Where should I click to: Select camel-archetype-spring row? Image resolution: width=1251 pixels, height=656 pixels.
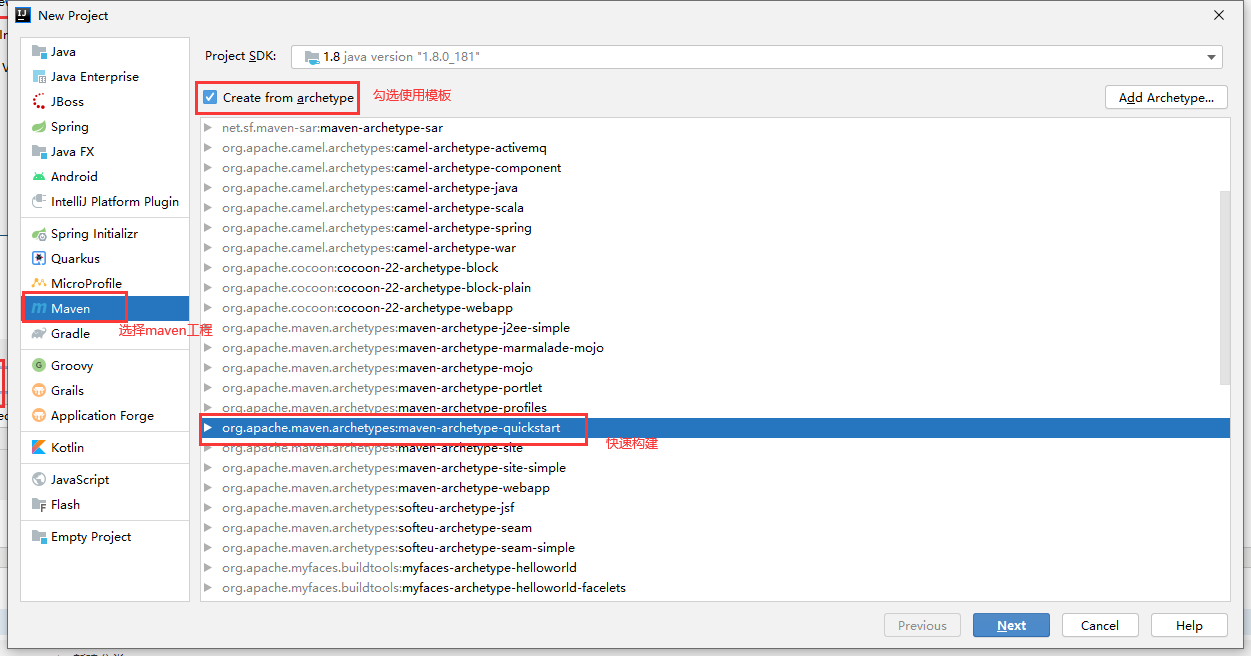coord(715,228)
